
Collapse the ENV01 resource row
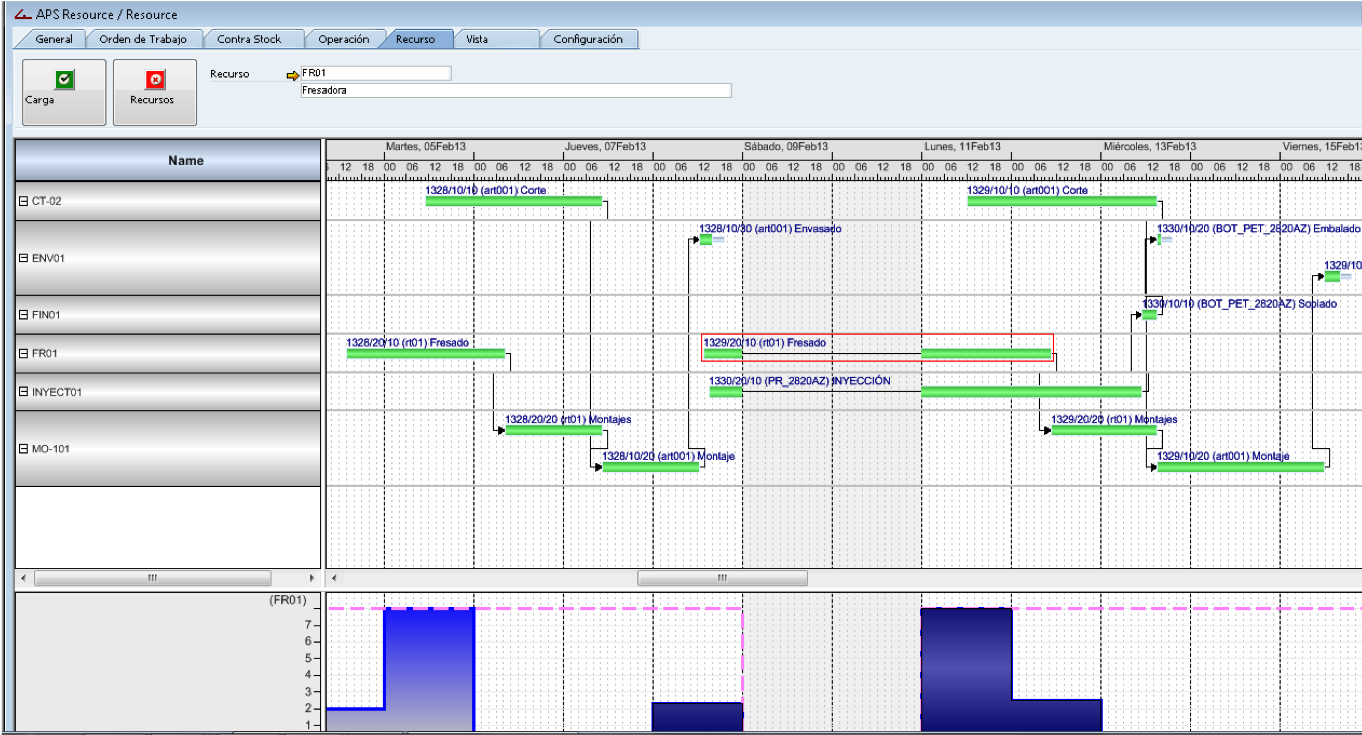pyautogui.click(x=23, y=258)
